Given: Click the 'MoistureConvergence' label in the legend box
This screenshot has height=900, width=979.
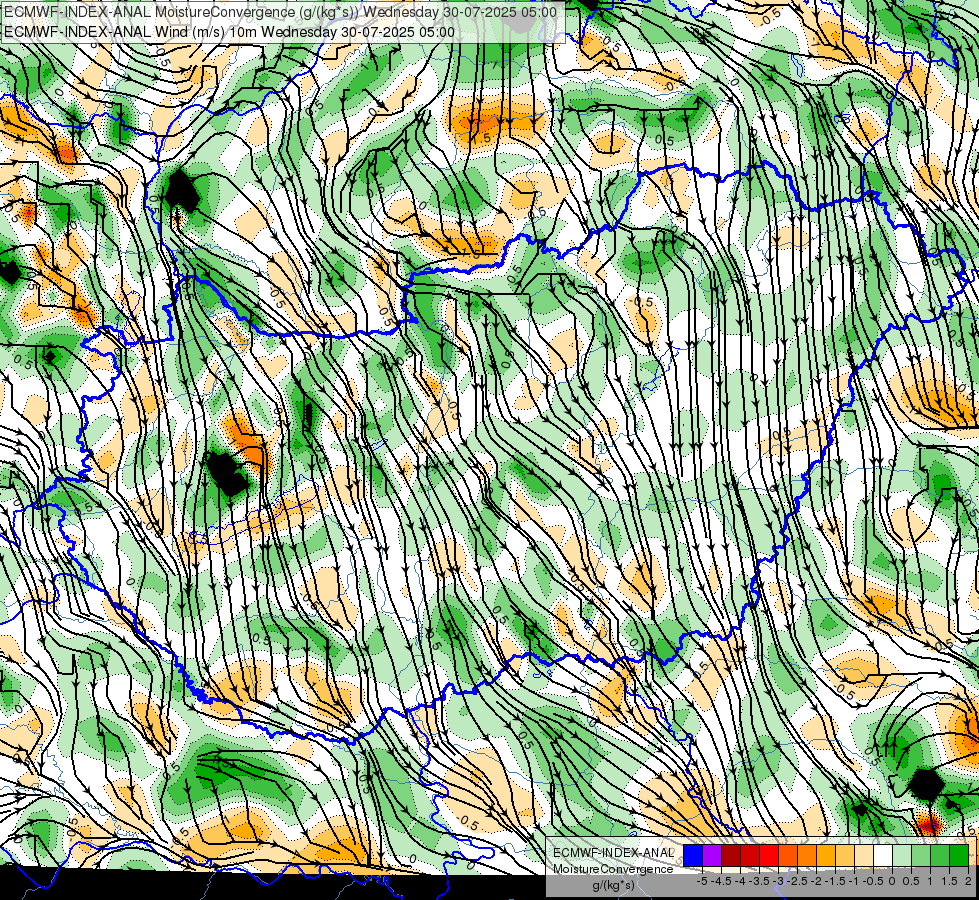Looking at the screenshot, I should pos(613,869).
